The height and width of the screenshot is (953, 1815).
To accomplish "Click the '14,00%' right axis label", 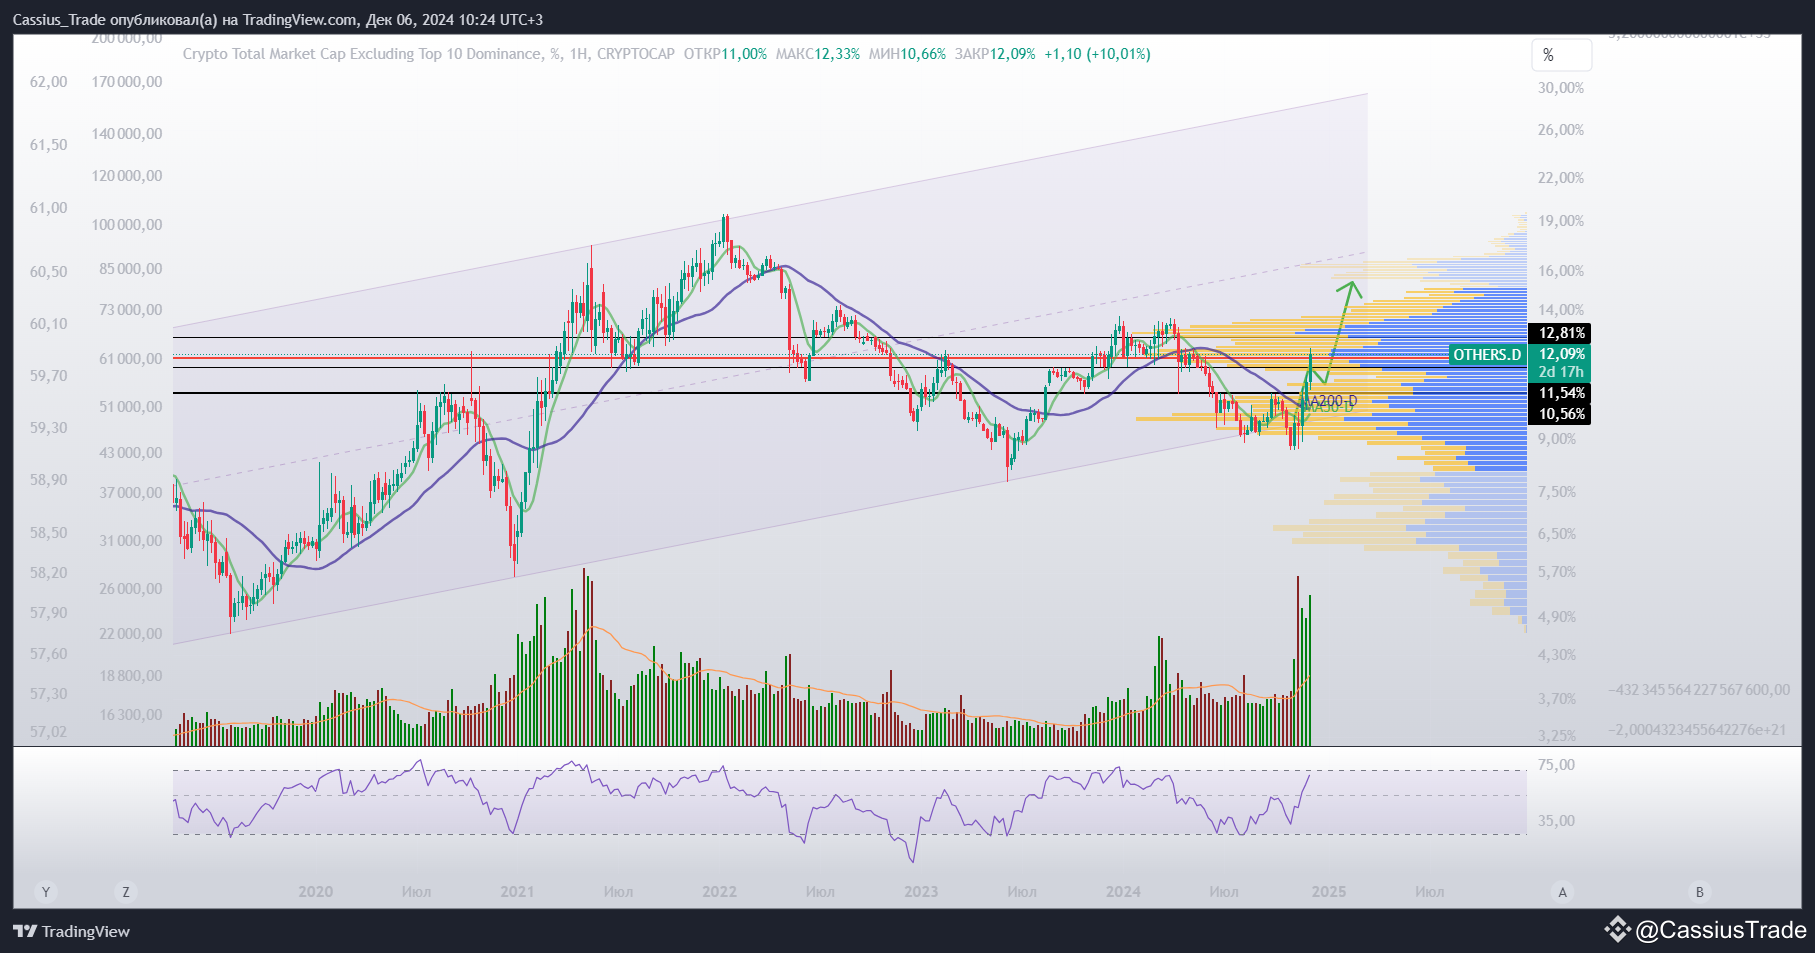I will [1561, 310].
